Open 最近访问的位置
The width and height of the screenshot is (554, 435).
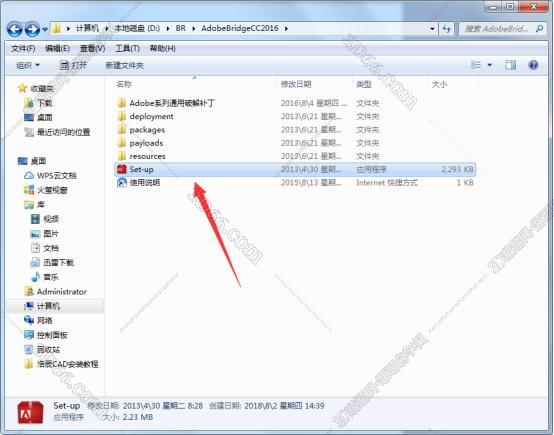[64, 132]
